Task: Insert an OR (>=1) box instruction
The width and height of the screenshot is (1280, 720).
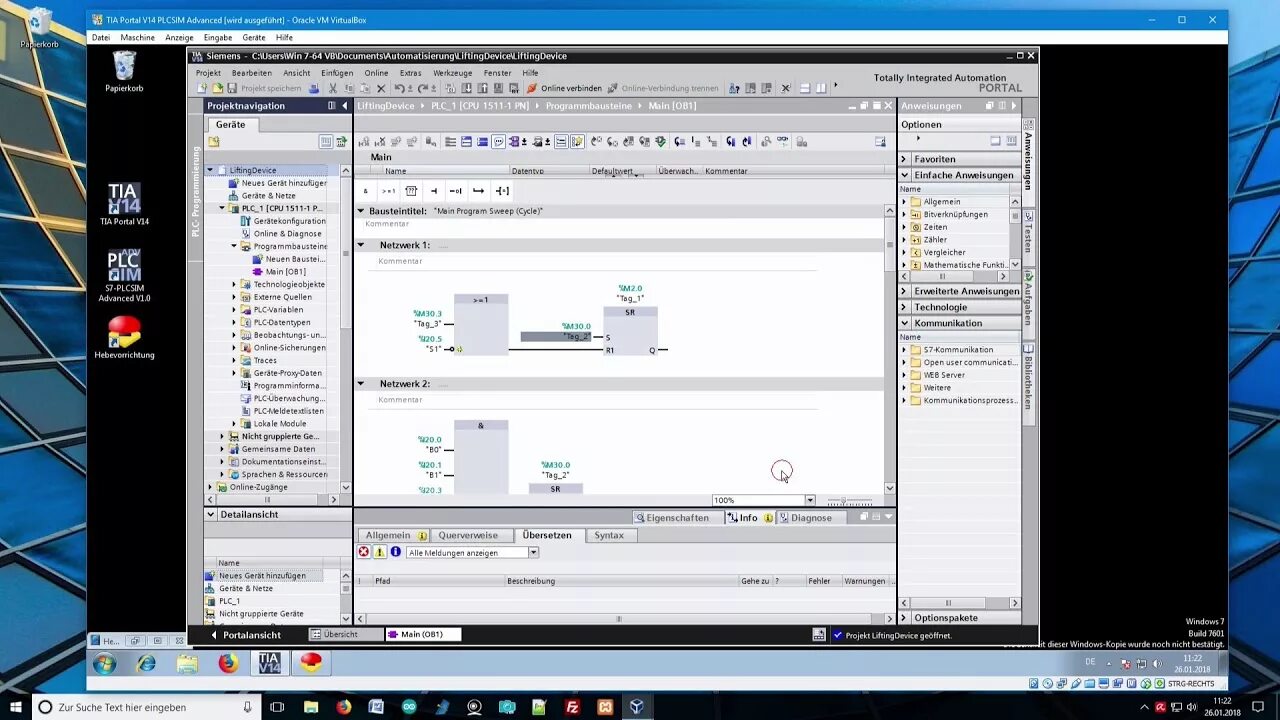Action: [388, 191]
